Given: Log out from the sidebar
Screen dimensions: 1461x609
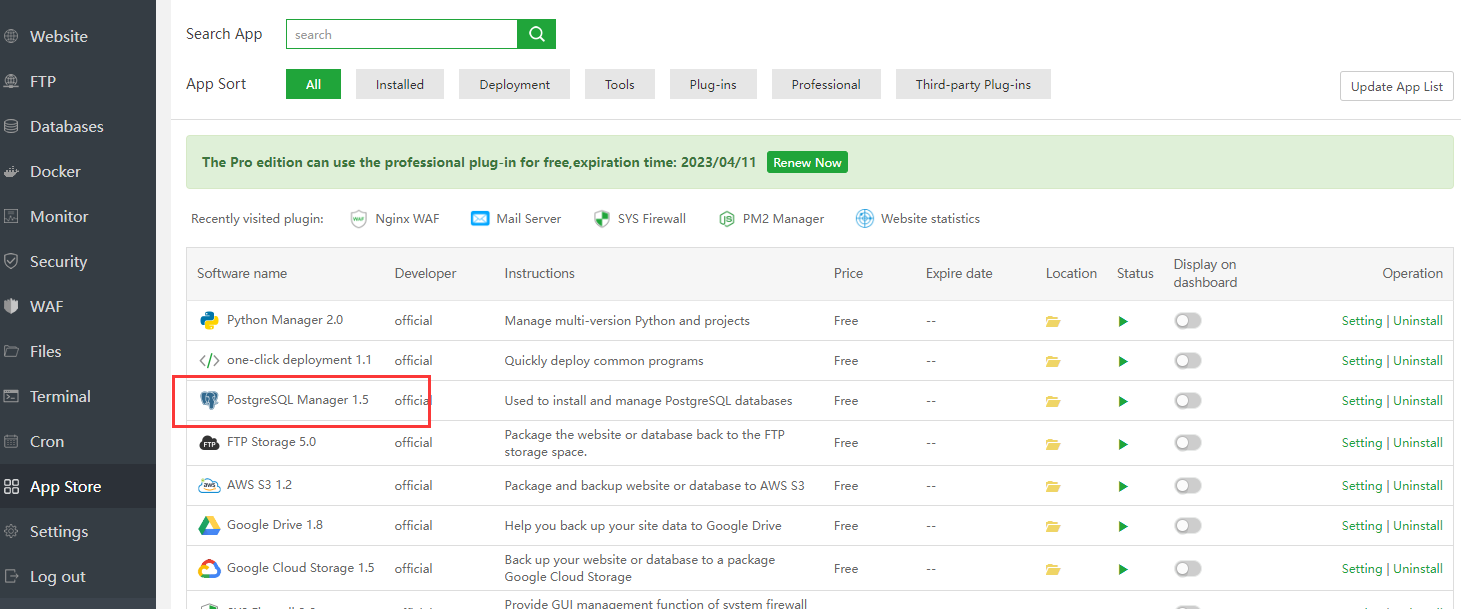Looking at the screenshot, I should point(78,576).
